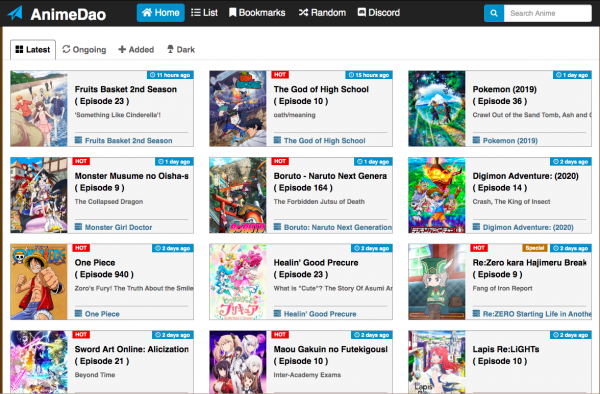This screenshot has width=600, height=394.
Task: Open Healin' Good Precure Episode 23 title
Action: (x=316, y=269)
